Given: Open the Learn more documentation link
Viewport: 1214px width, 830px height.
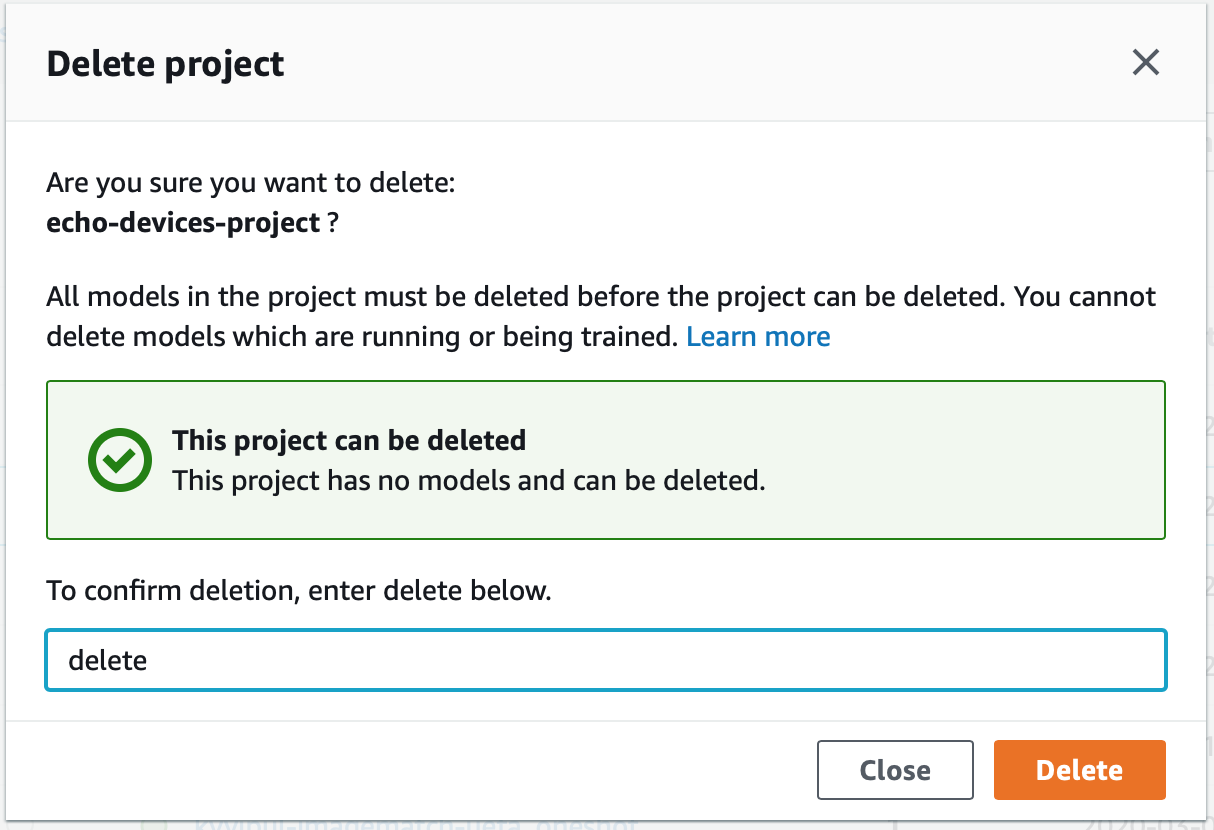Looking at the screenshot, I should 758,336.
